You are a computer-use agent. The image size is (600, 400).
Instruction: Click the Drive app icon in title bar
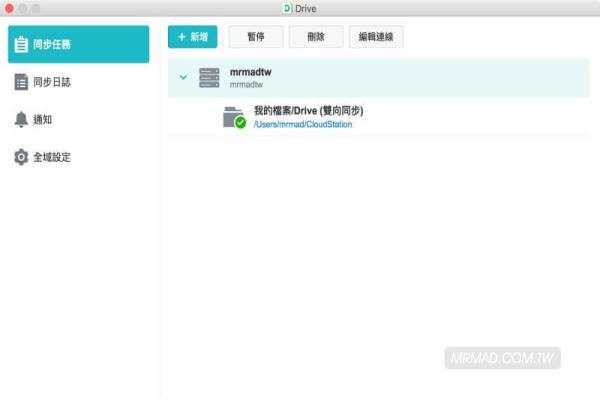tap(287, 8)
